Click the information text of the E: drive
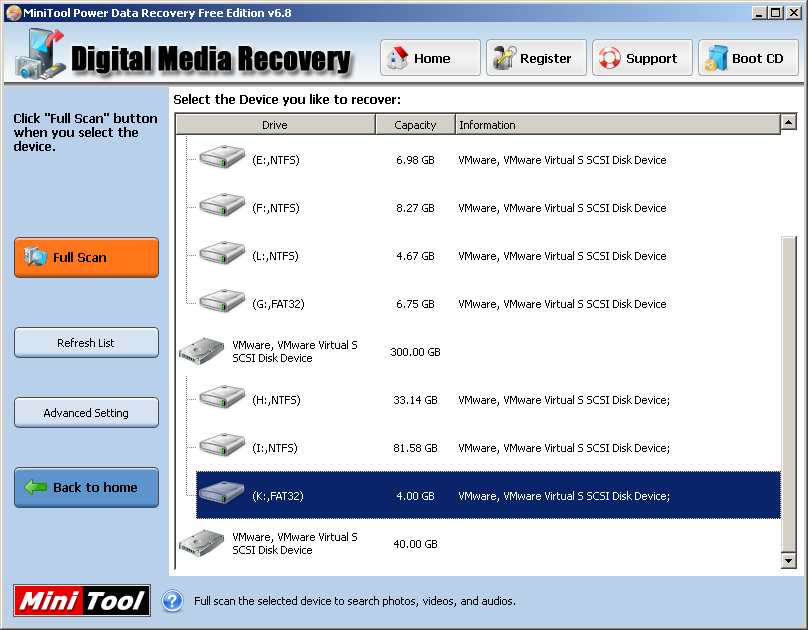 [562, 160]
